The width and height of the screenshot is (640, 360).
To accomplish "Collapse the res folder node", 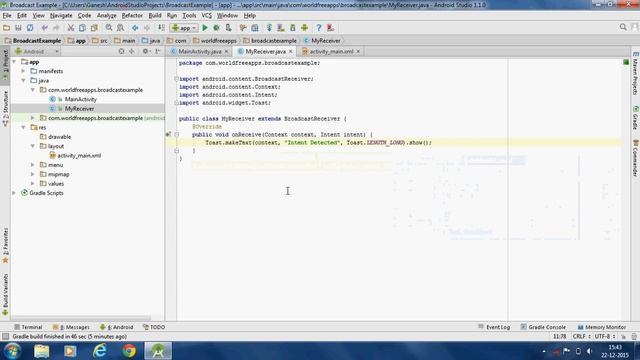I will click(23, 127).
